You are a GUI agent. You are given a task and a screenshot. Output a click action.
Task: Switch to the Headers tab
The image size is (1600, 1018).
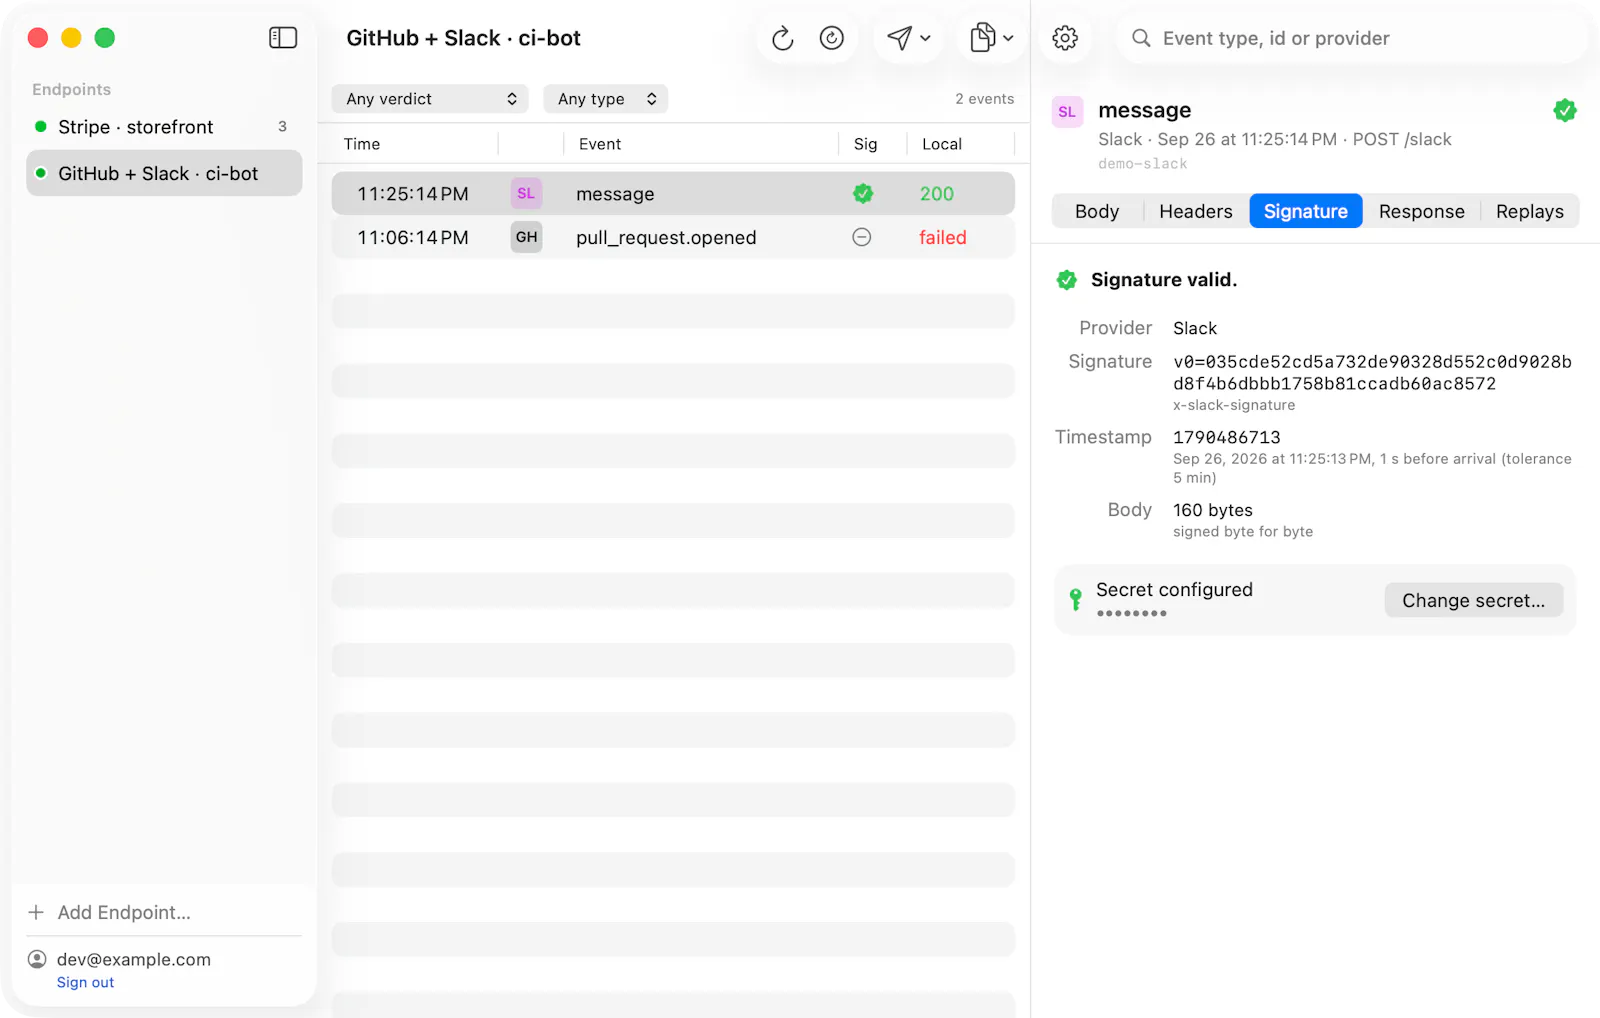1196,211
